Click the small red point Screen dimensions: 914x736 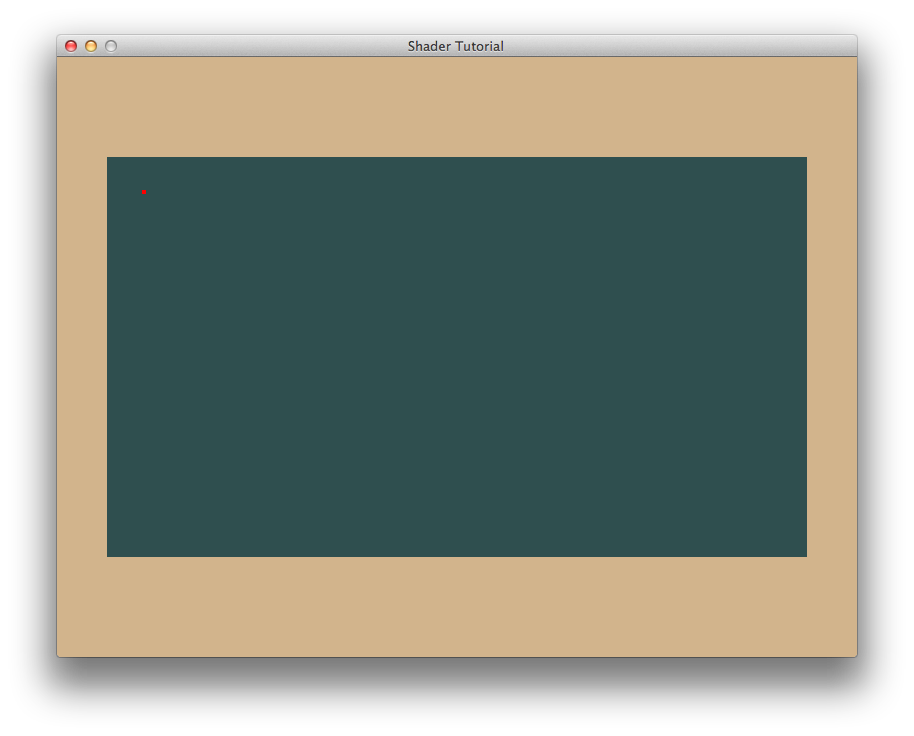coord(144,192)
